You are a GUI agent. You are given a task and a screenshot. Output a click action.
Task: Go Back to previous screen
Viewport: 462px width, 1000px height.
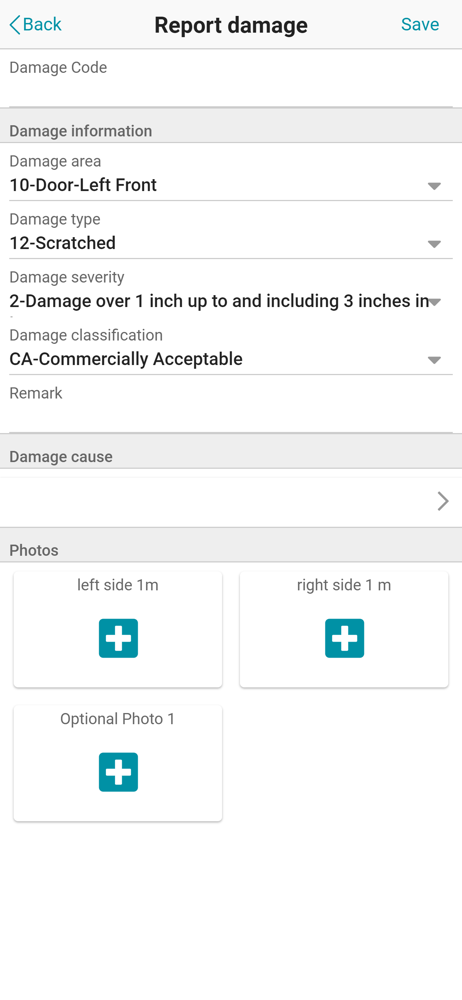[36, 25]
